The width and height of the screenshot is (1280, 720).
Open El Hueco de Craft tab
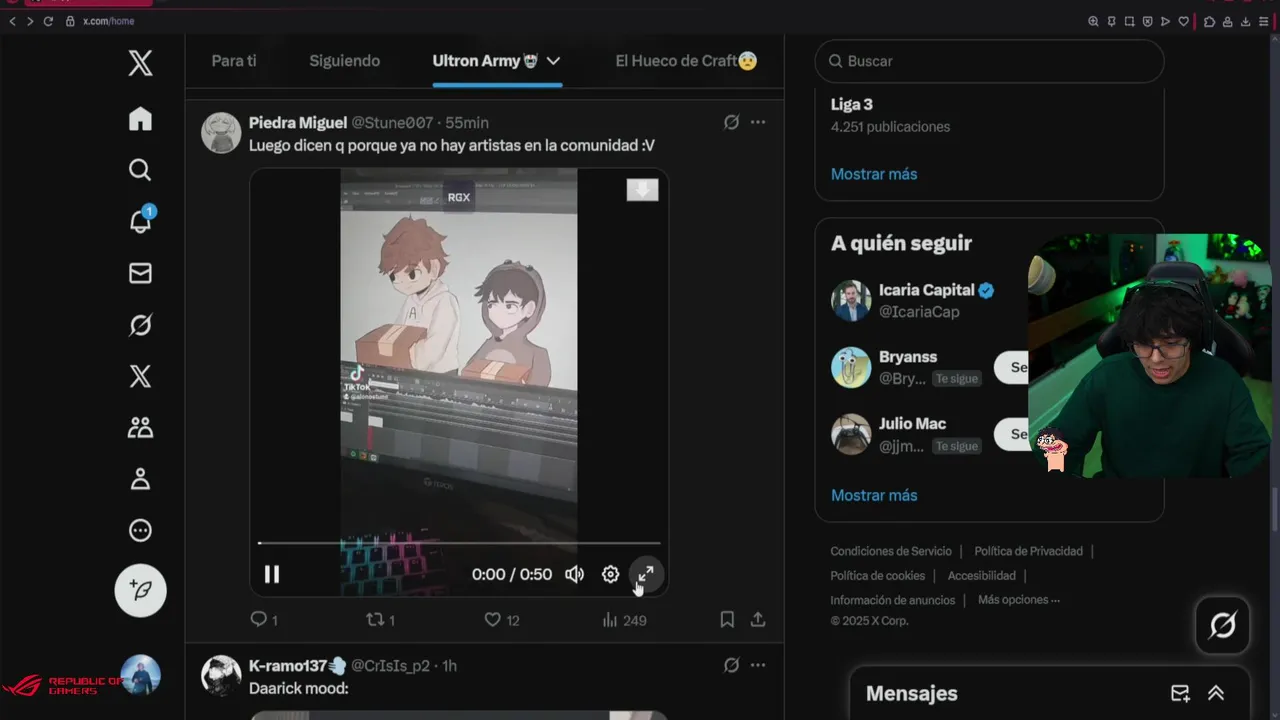pos(686,61)
